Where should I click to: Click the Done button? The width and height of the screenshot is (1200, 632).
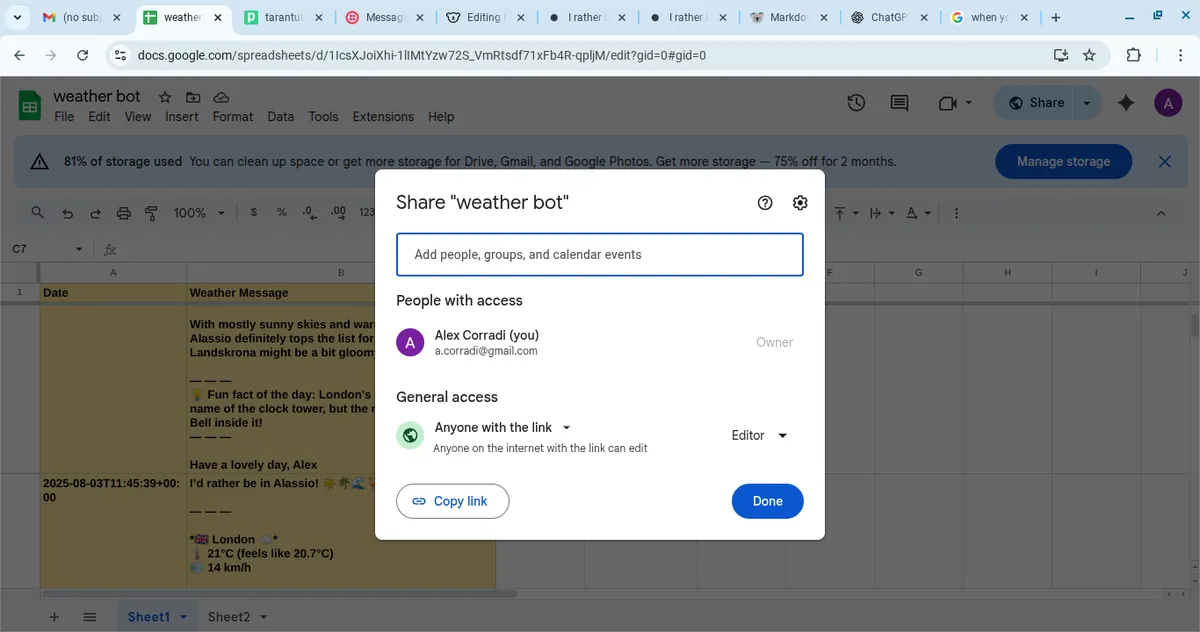coord(767,501)
